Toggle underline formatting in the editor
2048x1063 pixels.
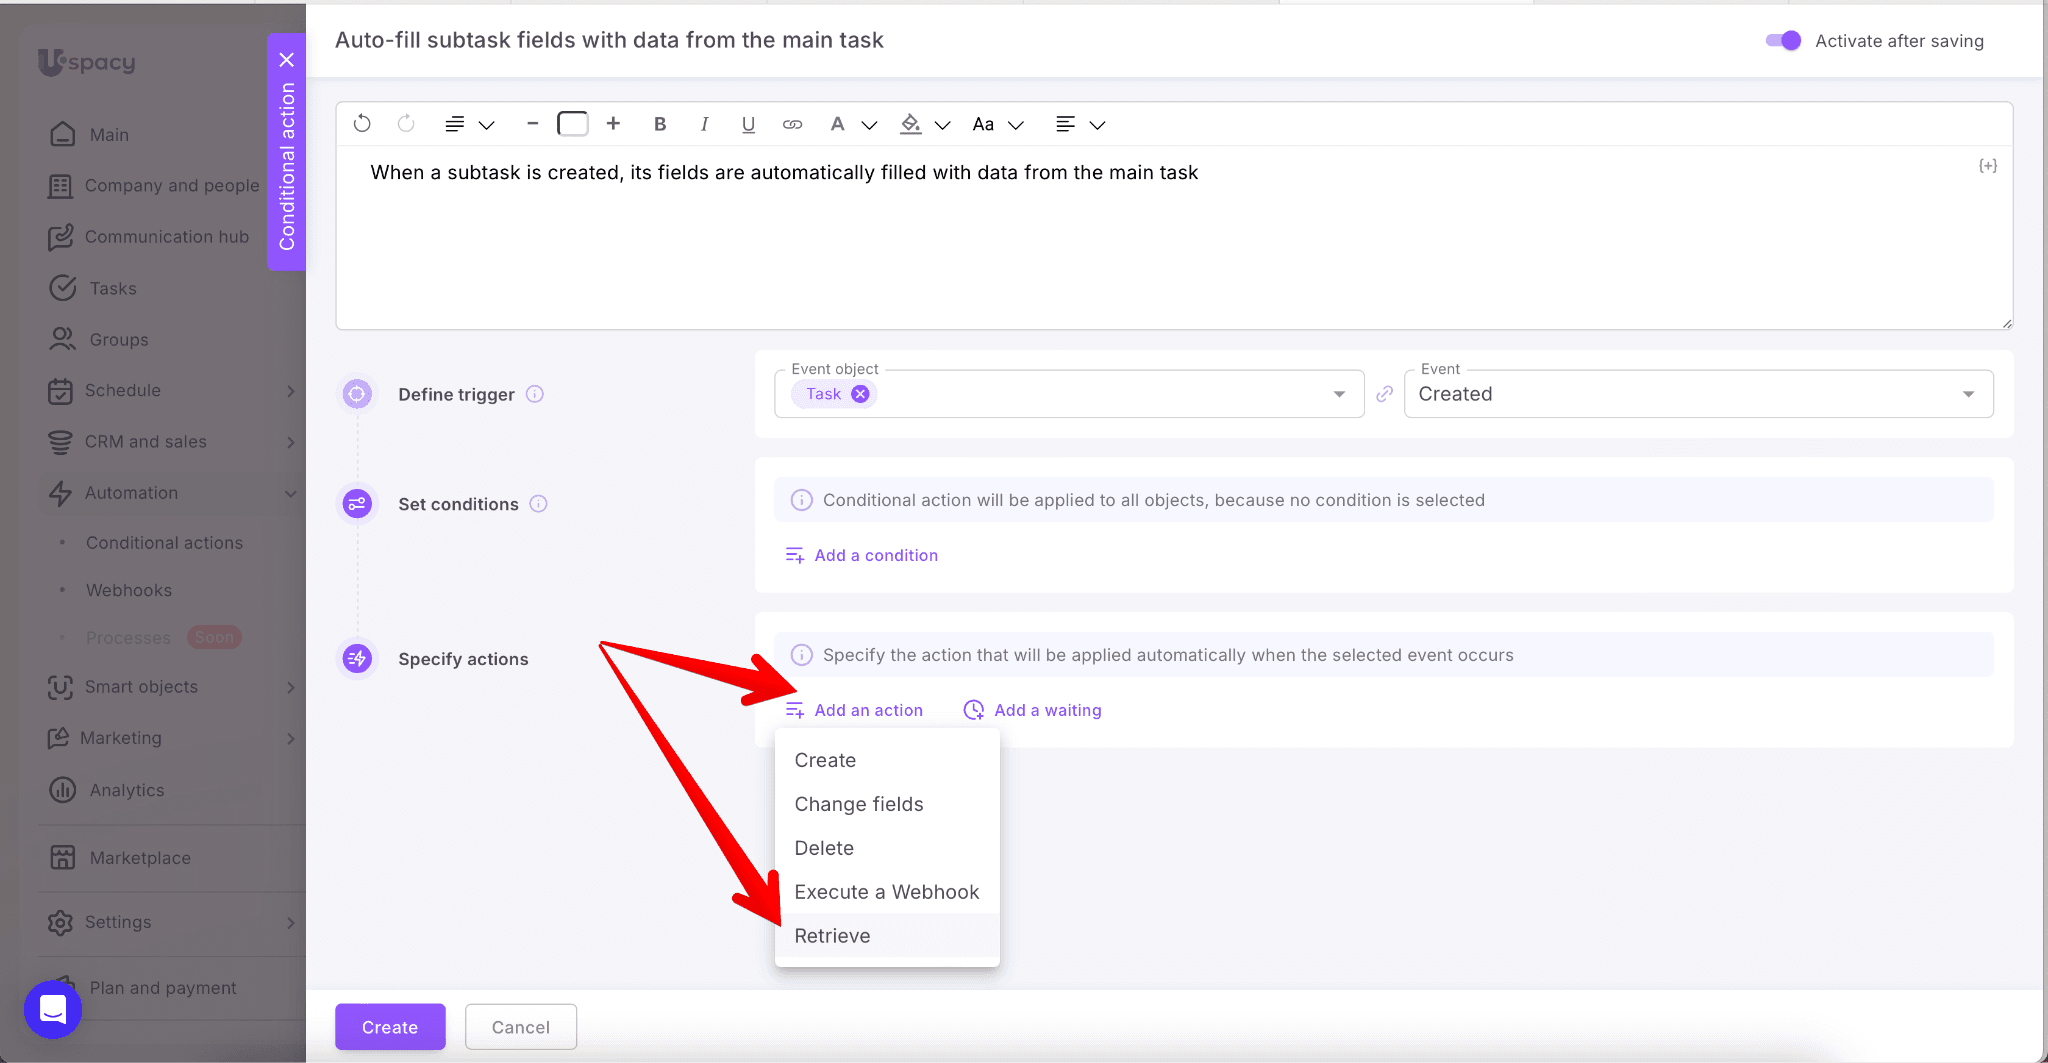(748, 124)
